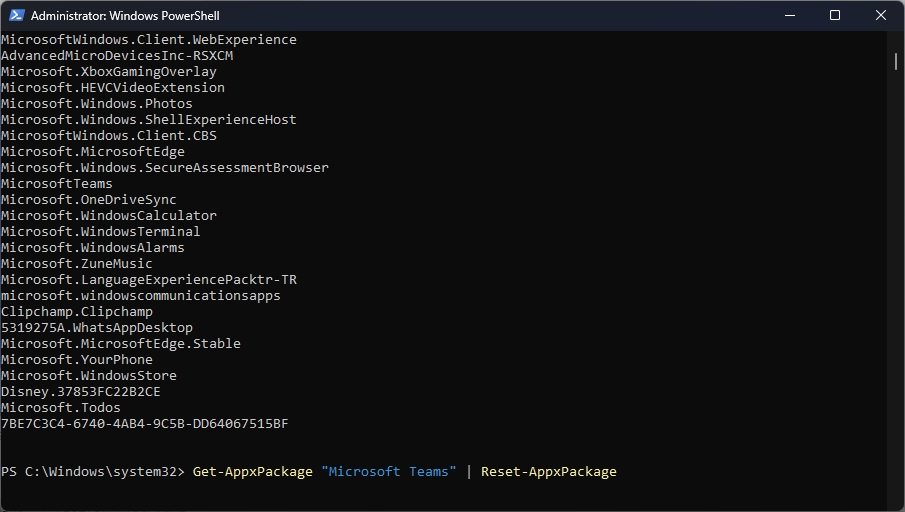Screen dimensions: 905x512
Task: Click the 'Clipchamp.Clipchamp' line
Action: click(77, 312)
